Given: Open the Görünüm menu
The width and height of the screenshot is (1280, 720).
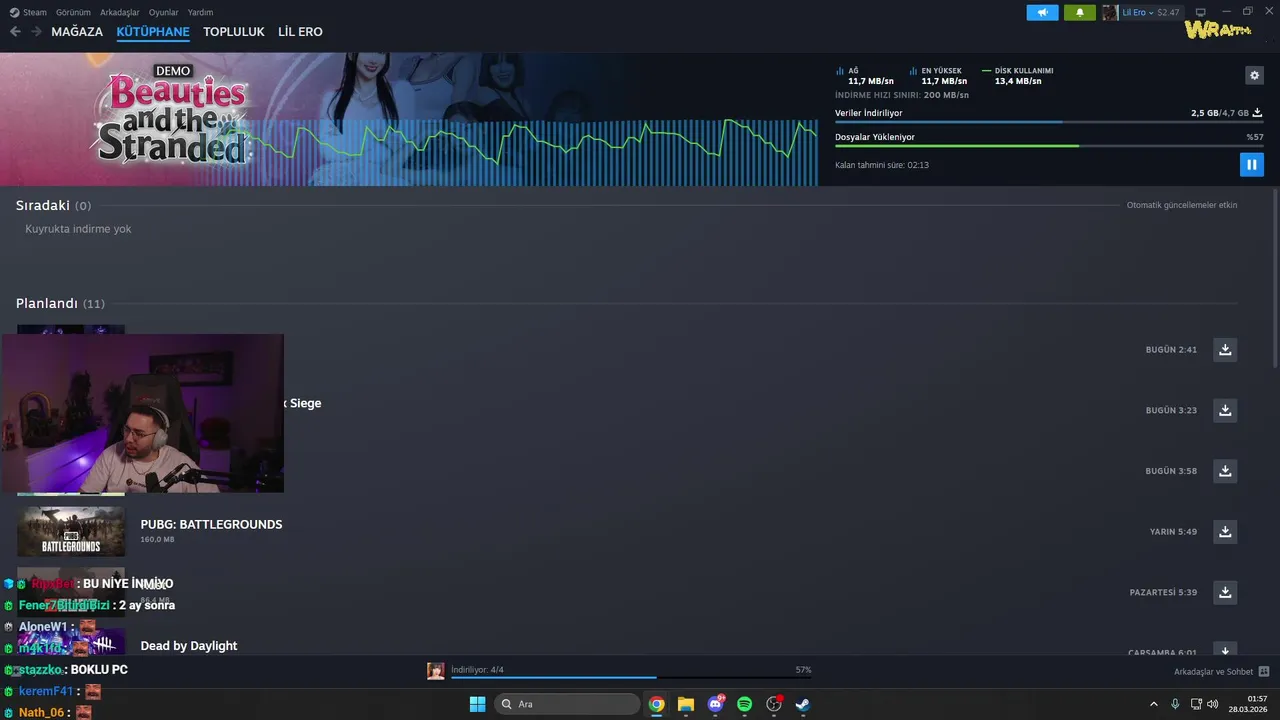Looking at the screenshot, I should 73,12.
